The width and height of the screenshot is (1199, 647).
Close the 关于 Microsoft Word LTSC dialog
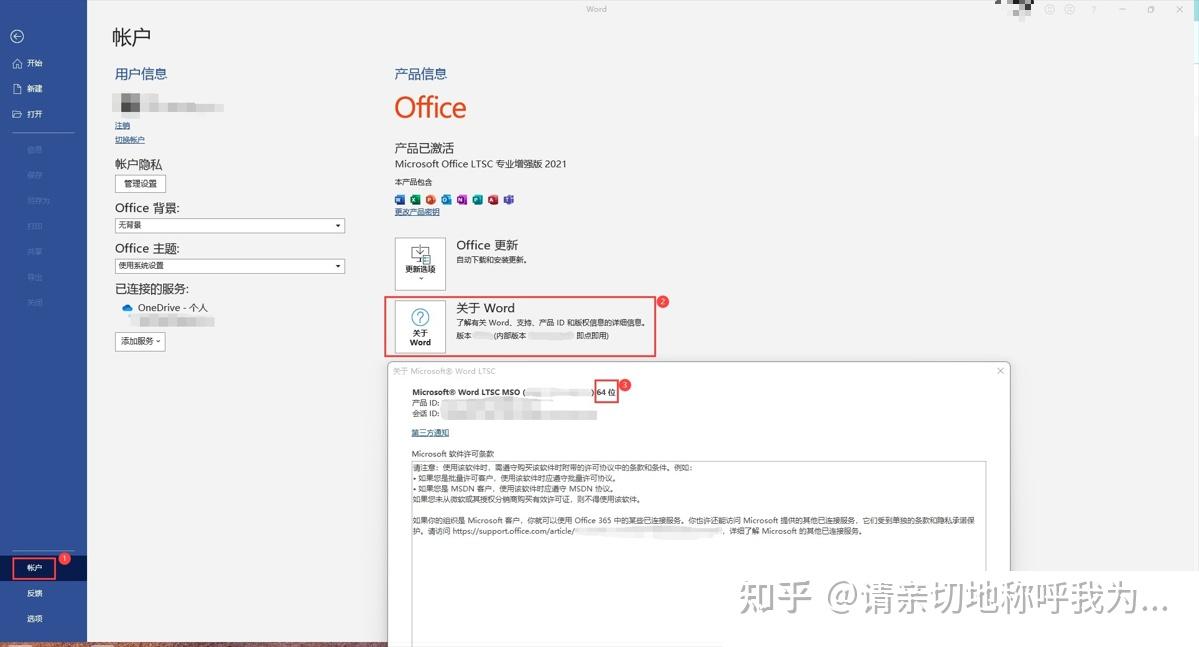click(1000, 371)
